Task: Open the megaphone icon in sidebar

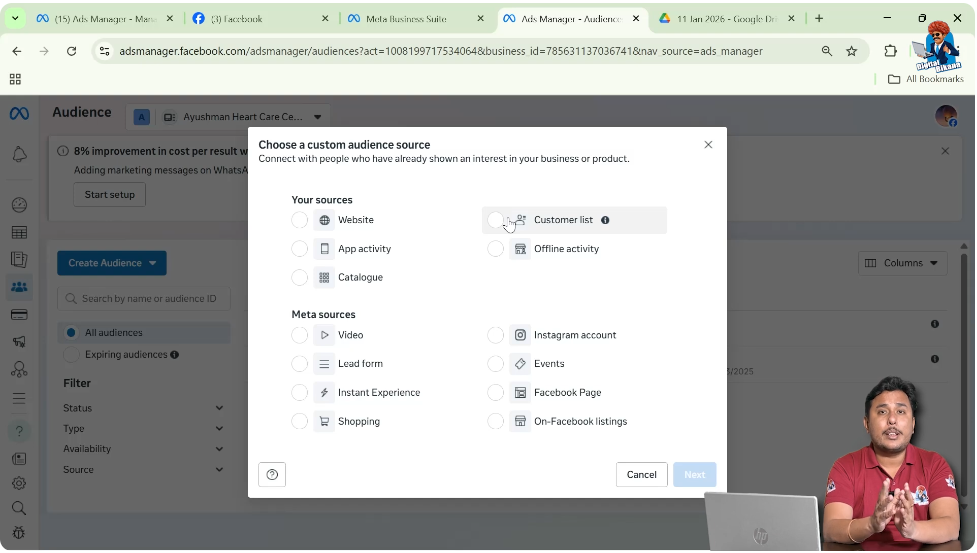Action: [x=19, y=341]
